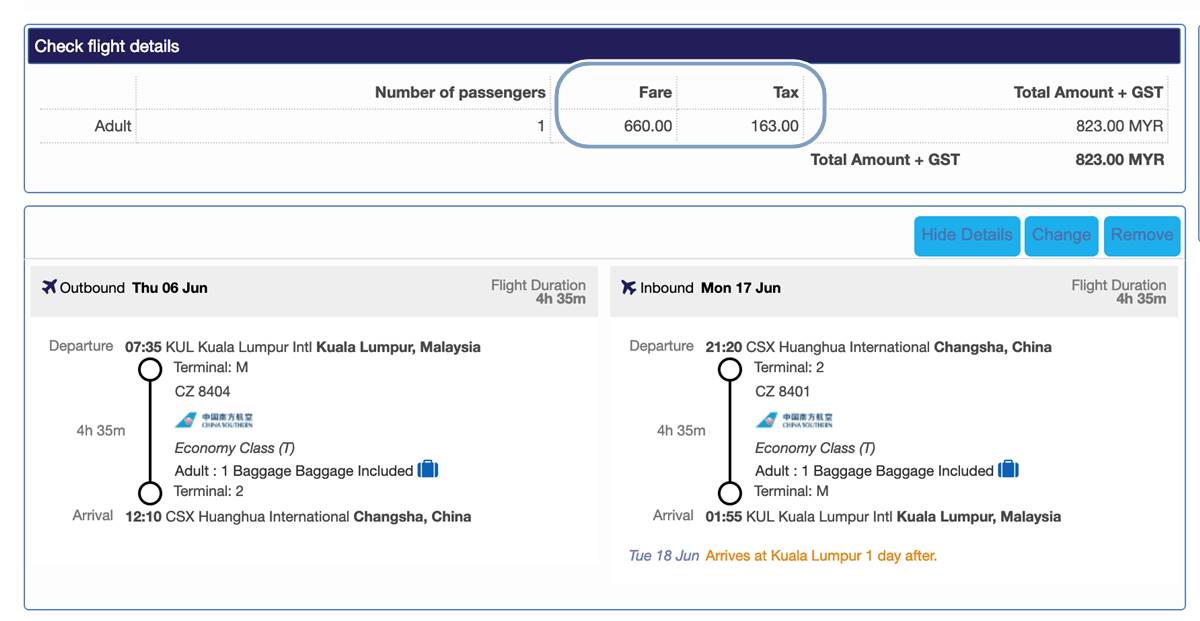Click inbound arrival circle marker
The width and height of the screenshot is (1200, 621).
pyautogui.click(x=730, y=493)
